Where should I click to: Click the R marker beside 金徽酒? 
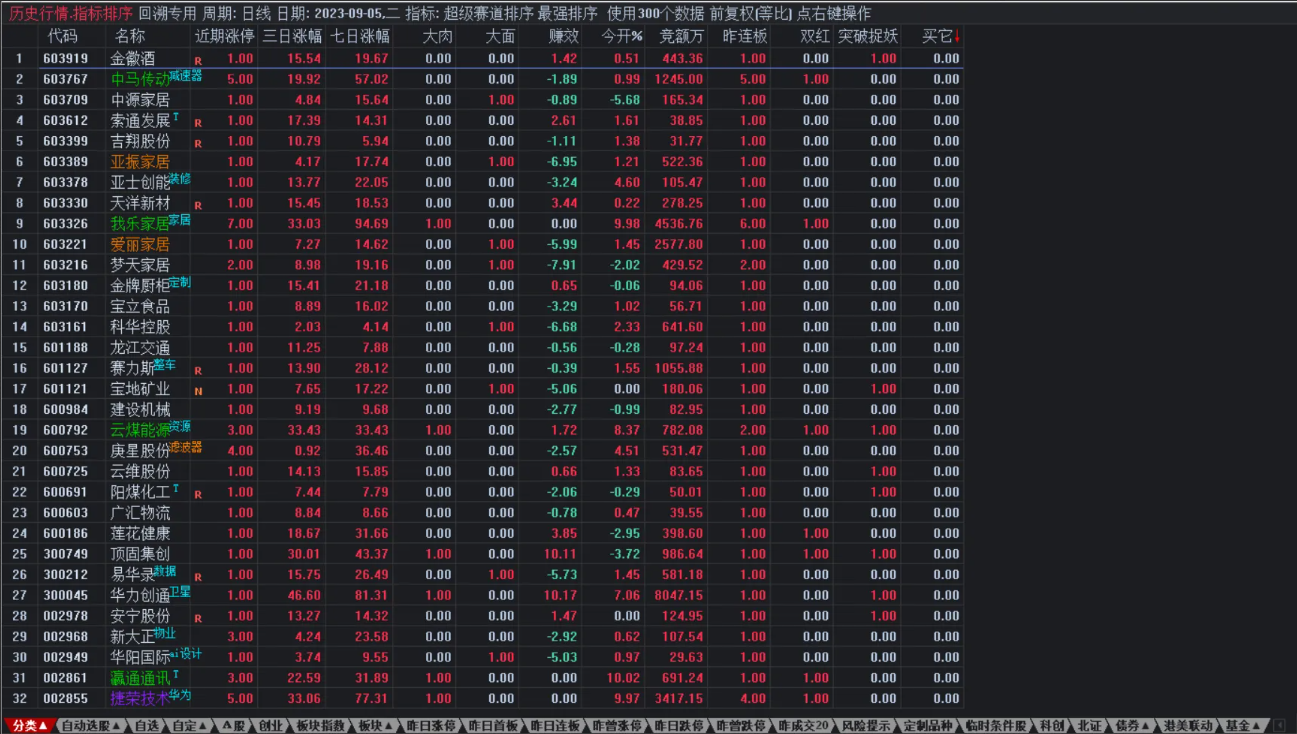tap(198, 61)
